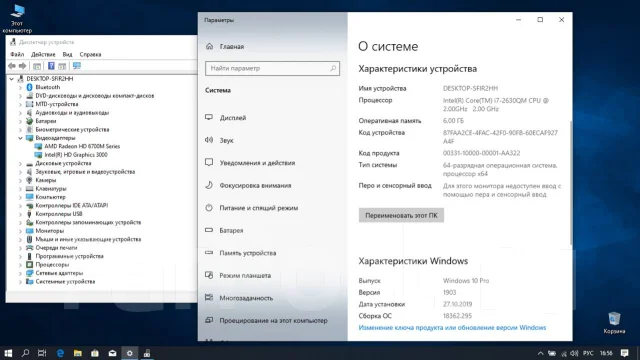
Task: Click the Bluetooth device icon
Action: pos(29,87)
